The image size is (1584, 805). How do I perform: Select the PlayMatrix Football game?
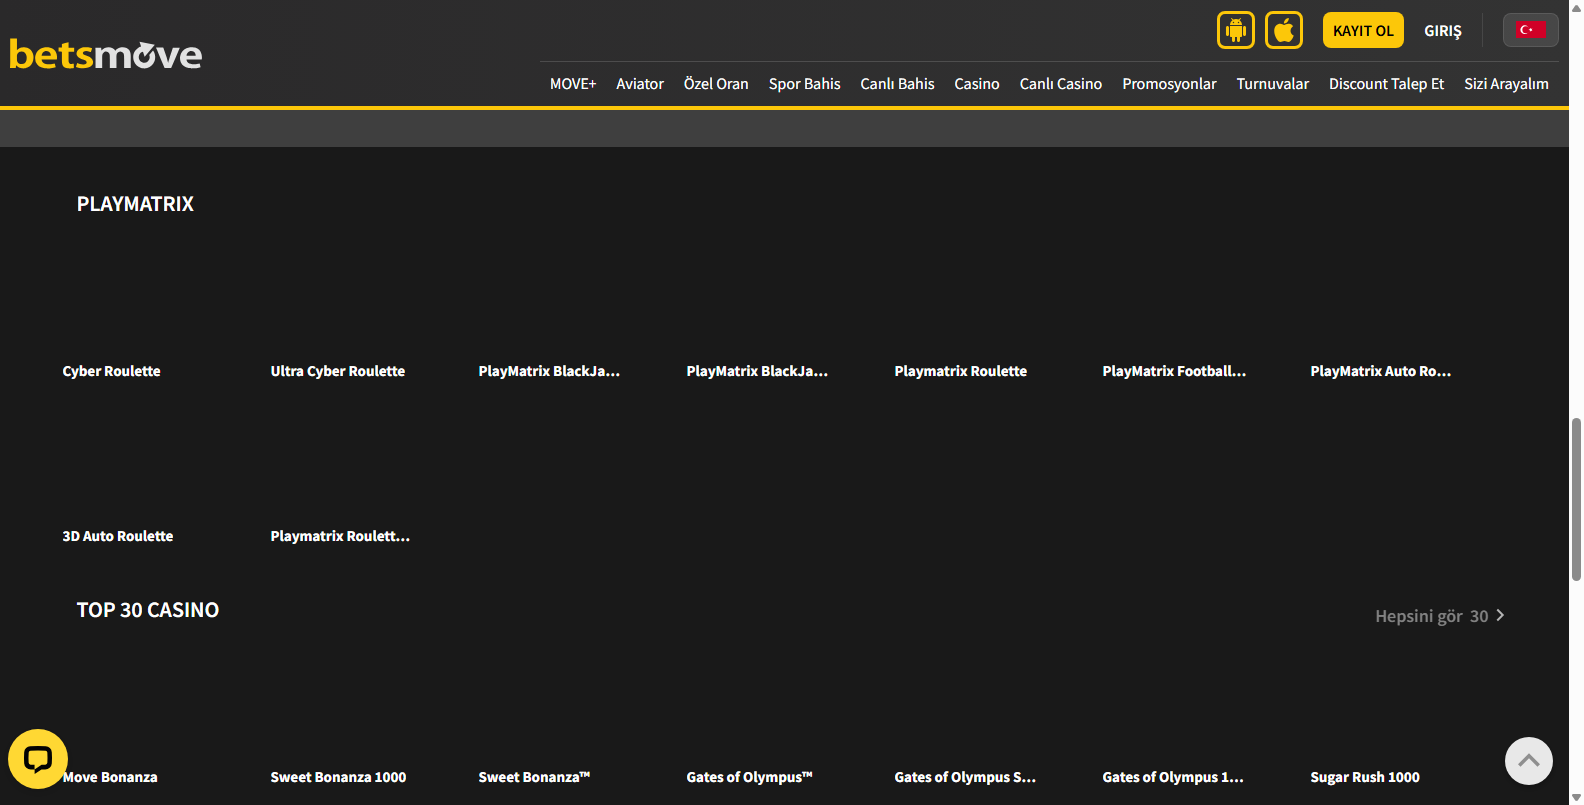tap(1175, 371)
